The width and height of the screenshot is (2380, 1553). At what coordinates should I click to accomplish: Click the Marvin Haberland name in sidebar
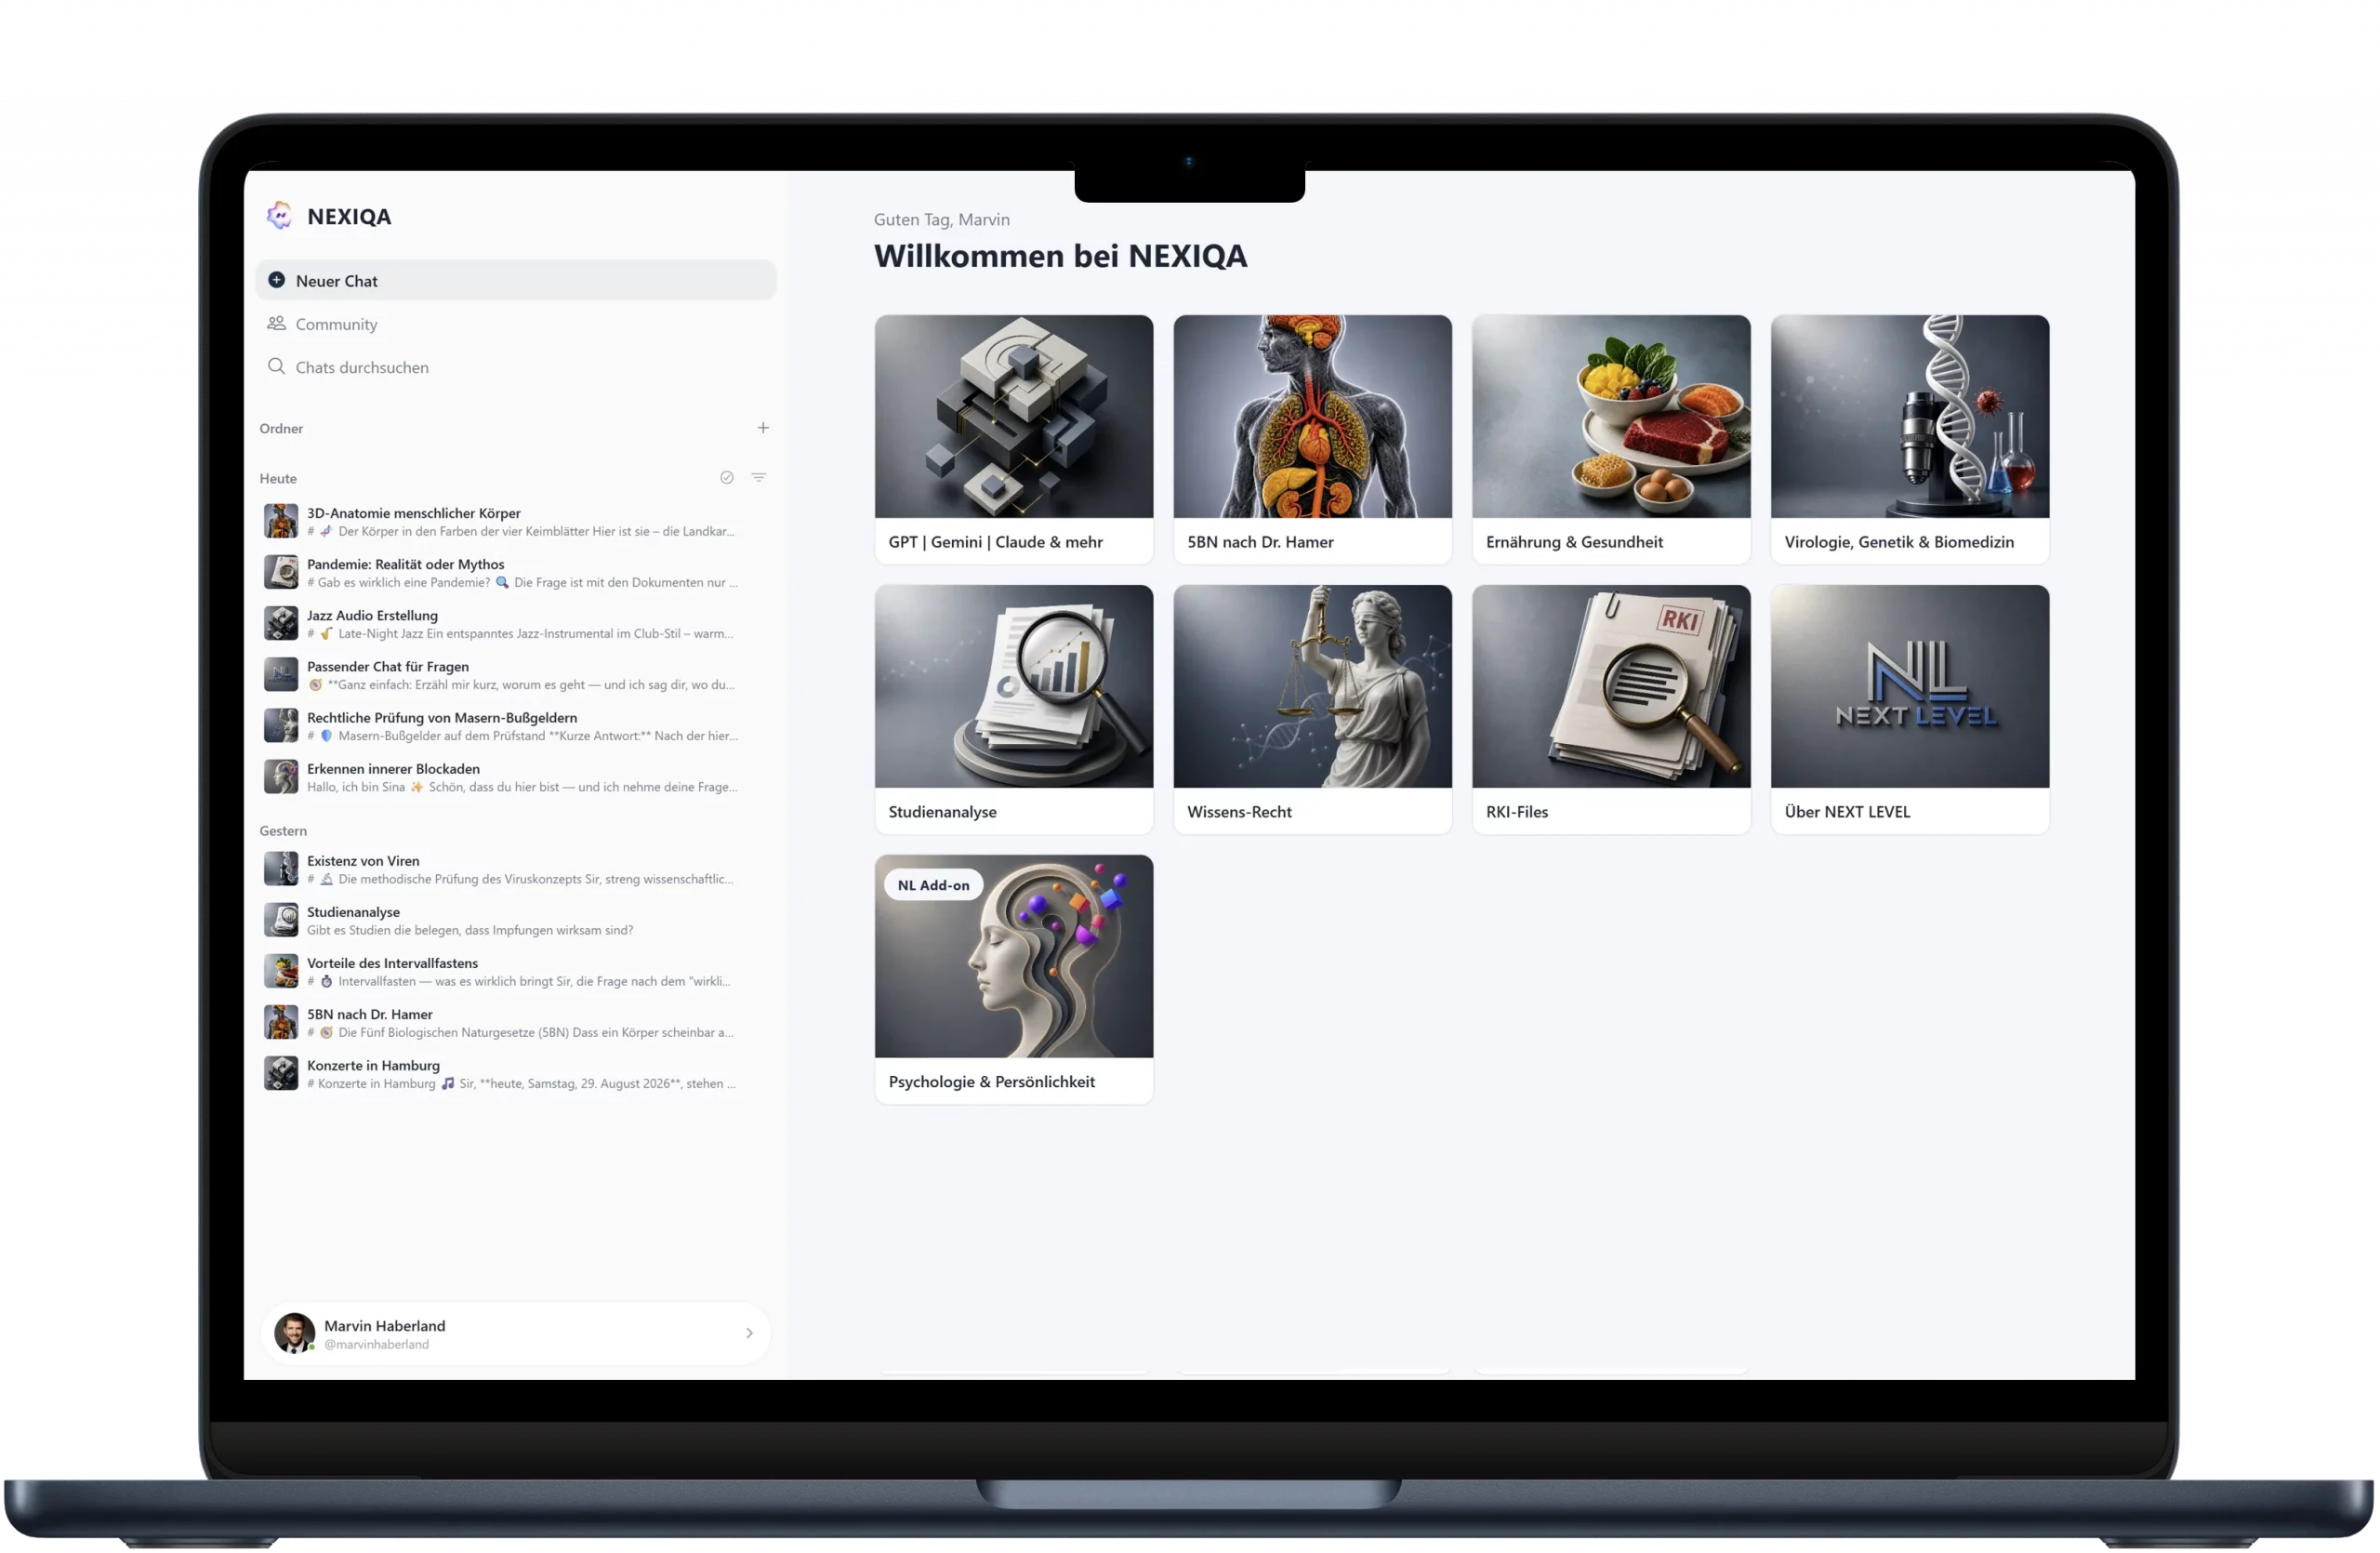tap(384, 1324)
